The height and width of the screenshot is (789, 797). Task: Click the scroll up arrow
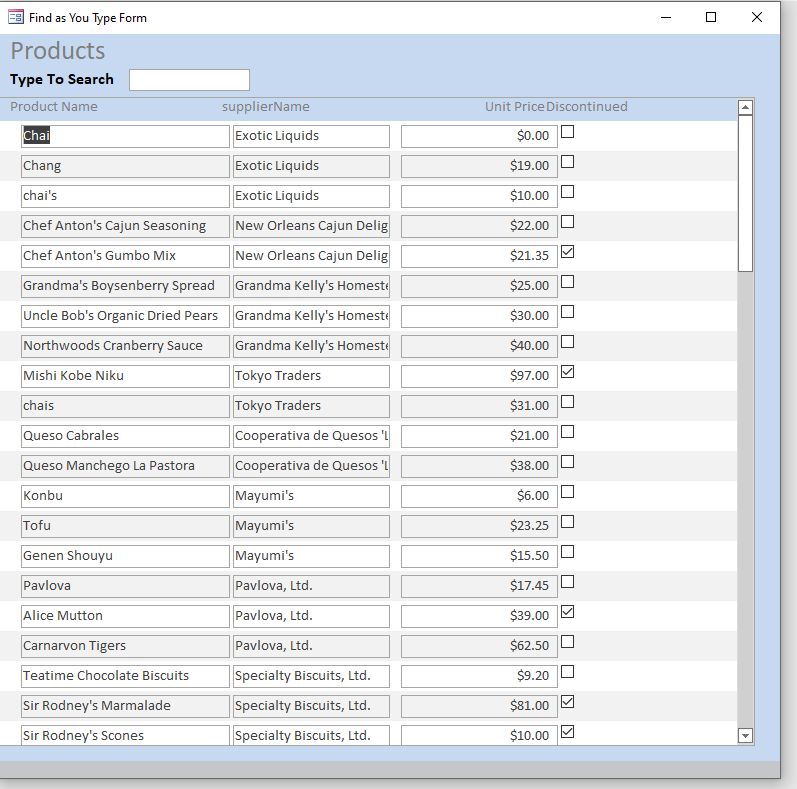[x=745, y=107]
